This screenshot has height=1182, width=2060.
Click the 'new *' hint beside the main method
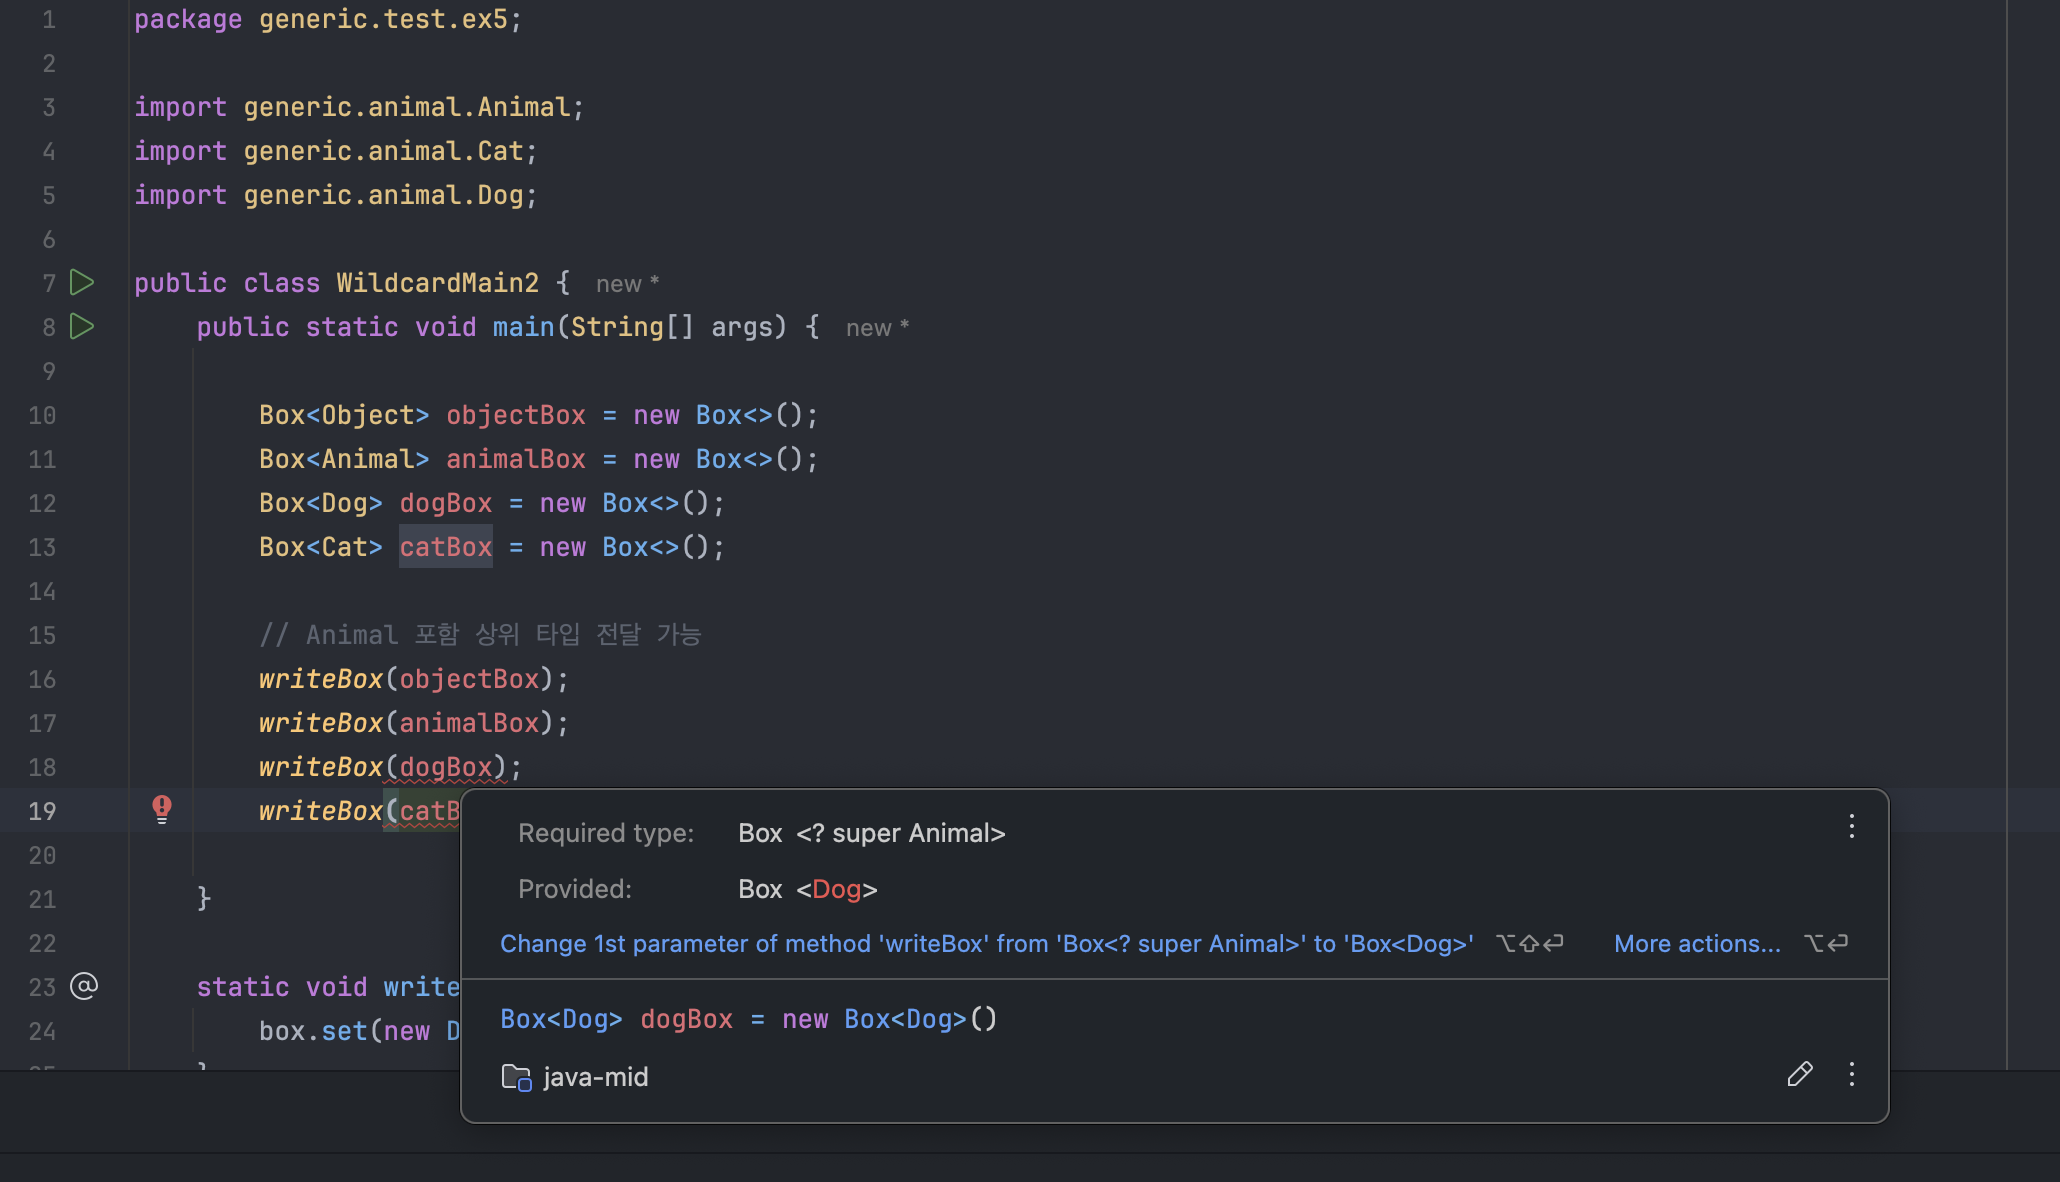pyautogui.click(x=877, y=328)
